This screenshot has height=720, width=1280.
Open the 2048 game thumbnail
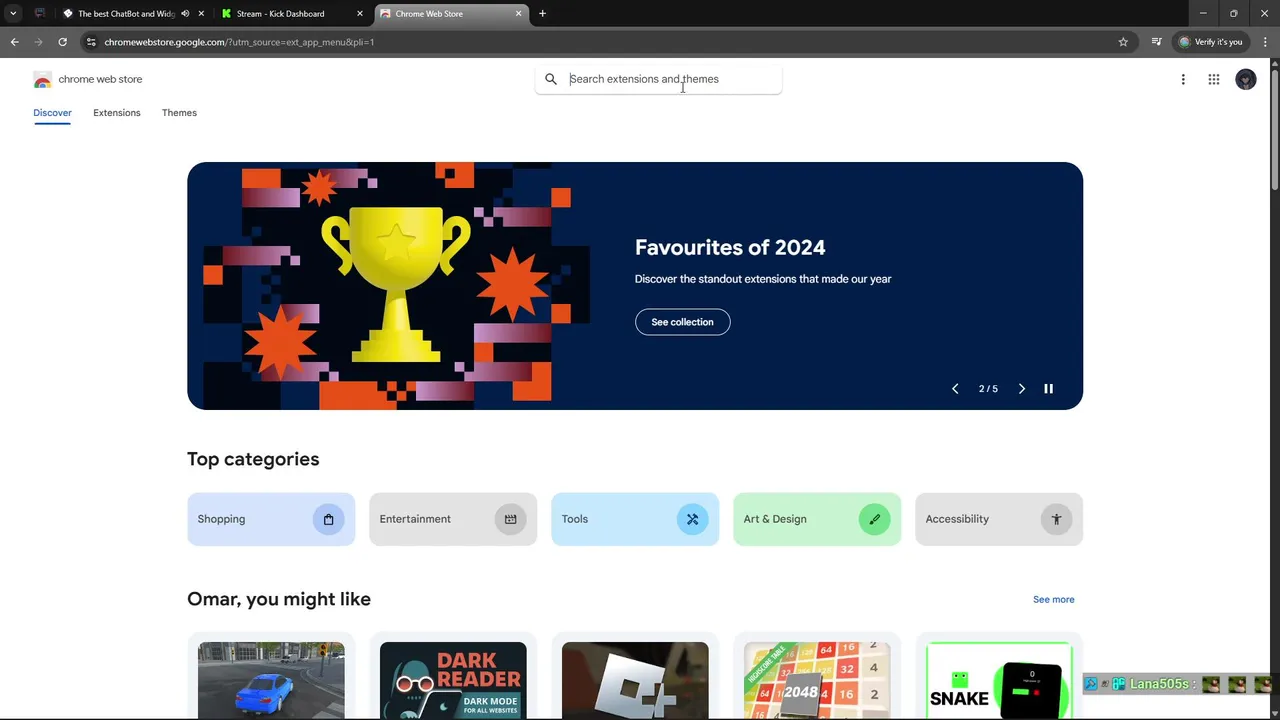point(817,681)
